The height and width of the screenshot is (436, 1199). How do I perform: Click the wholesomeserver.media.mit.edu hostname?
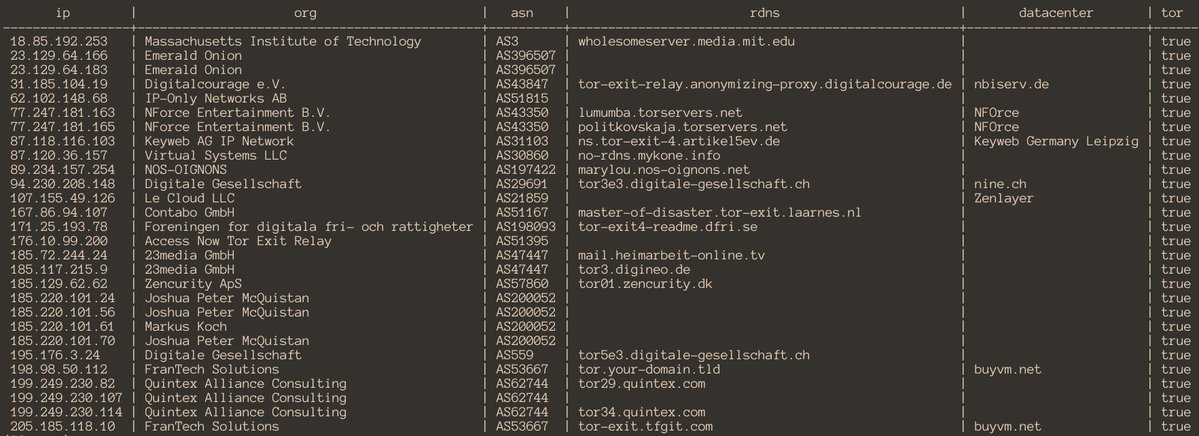[688, 42]
